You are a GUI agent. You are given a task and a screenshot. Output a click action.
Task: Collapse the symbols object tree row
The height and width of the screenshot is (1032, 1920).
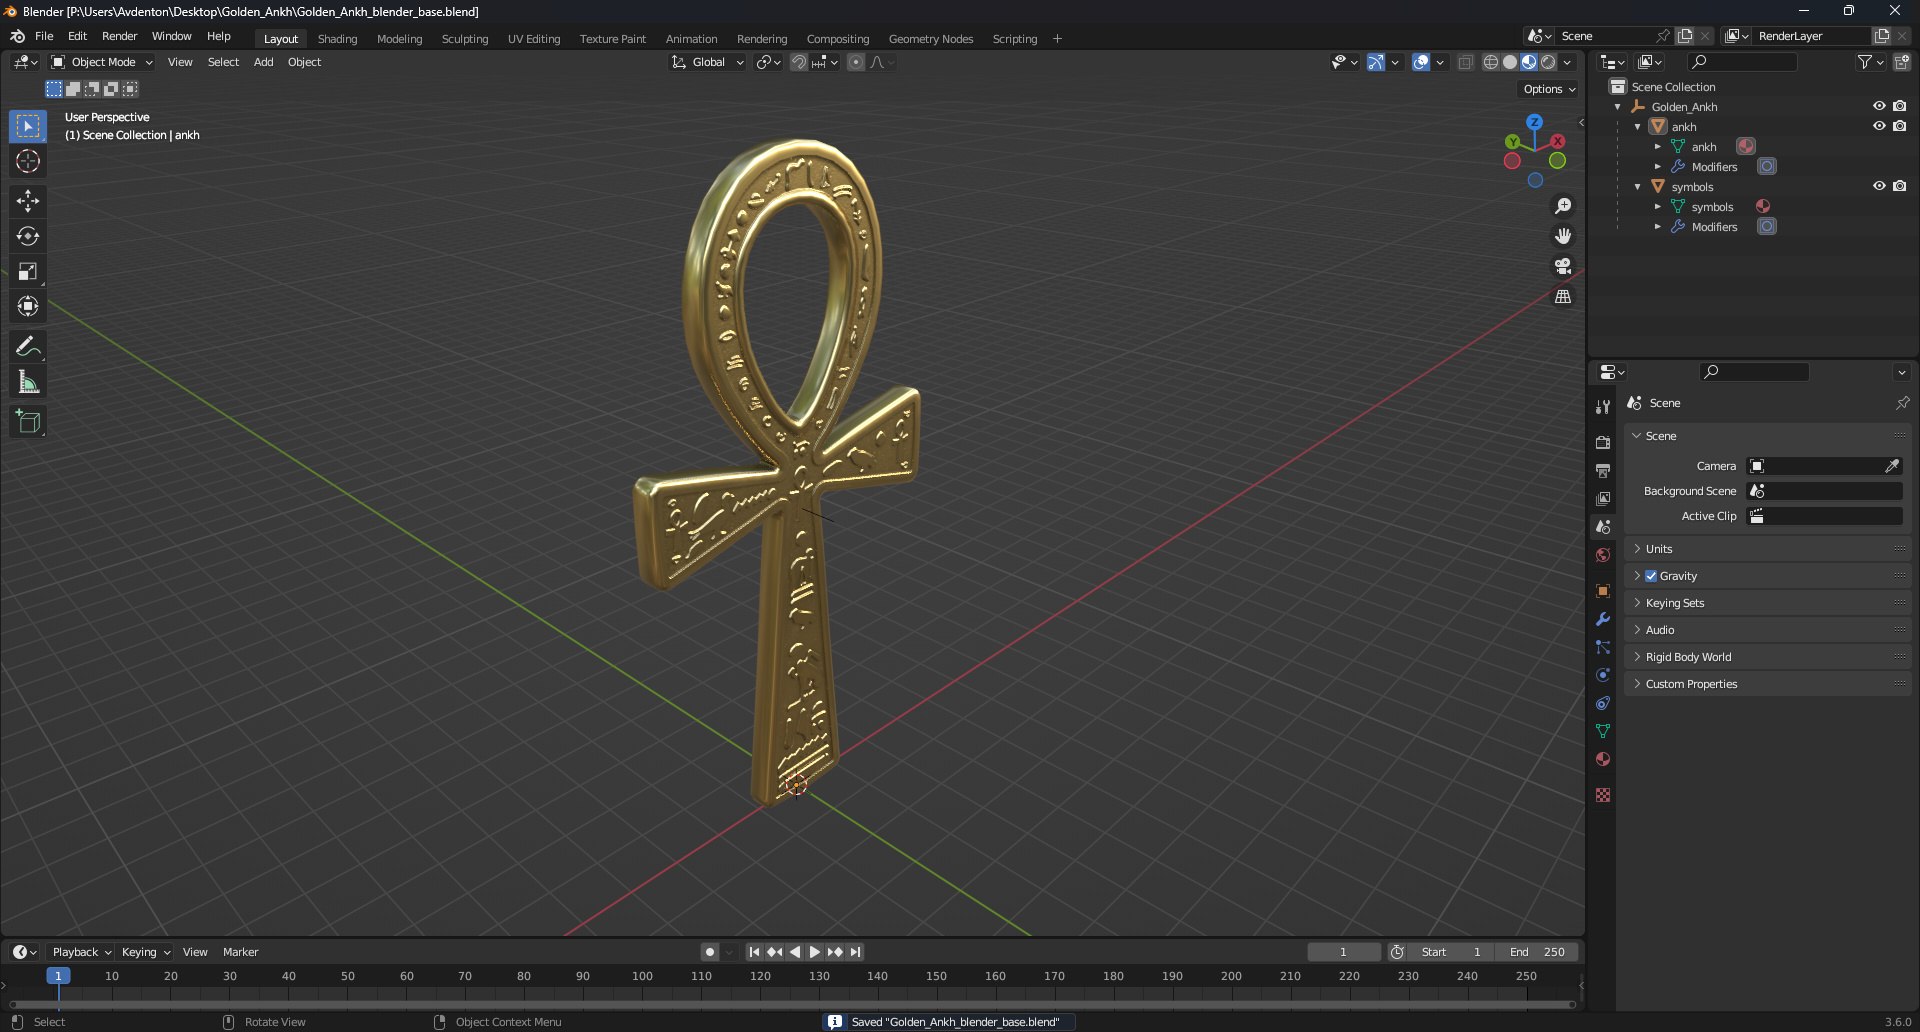(1638, 187)
